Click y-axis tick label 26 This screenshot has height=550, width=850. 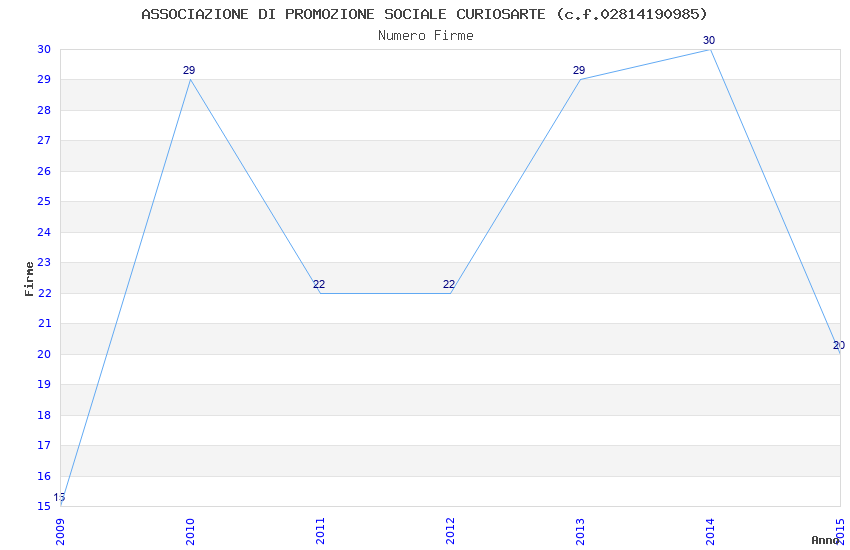(x=44, y=171)
